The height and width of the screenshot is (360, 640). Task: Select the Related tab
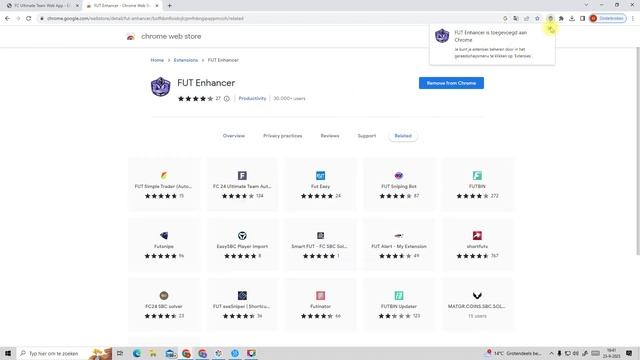pyautogui.click(x=403, y=136)
